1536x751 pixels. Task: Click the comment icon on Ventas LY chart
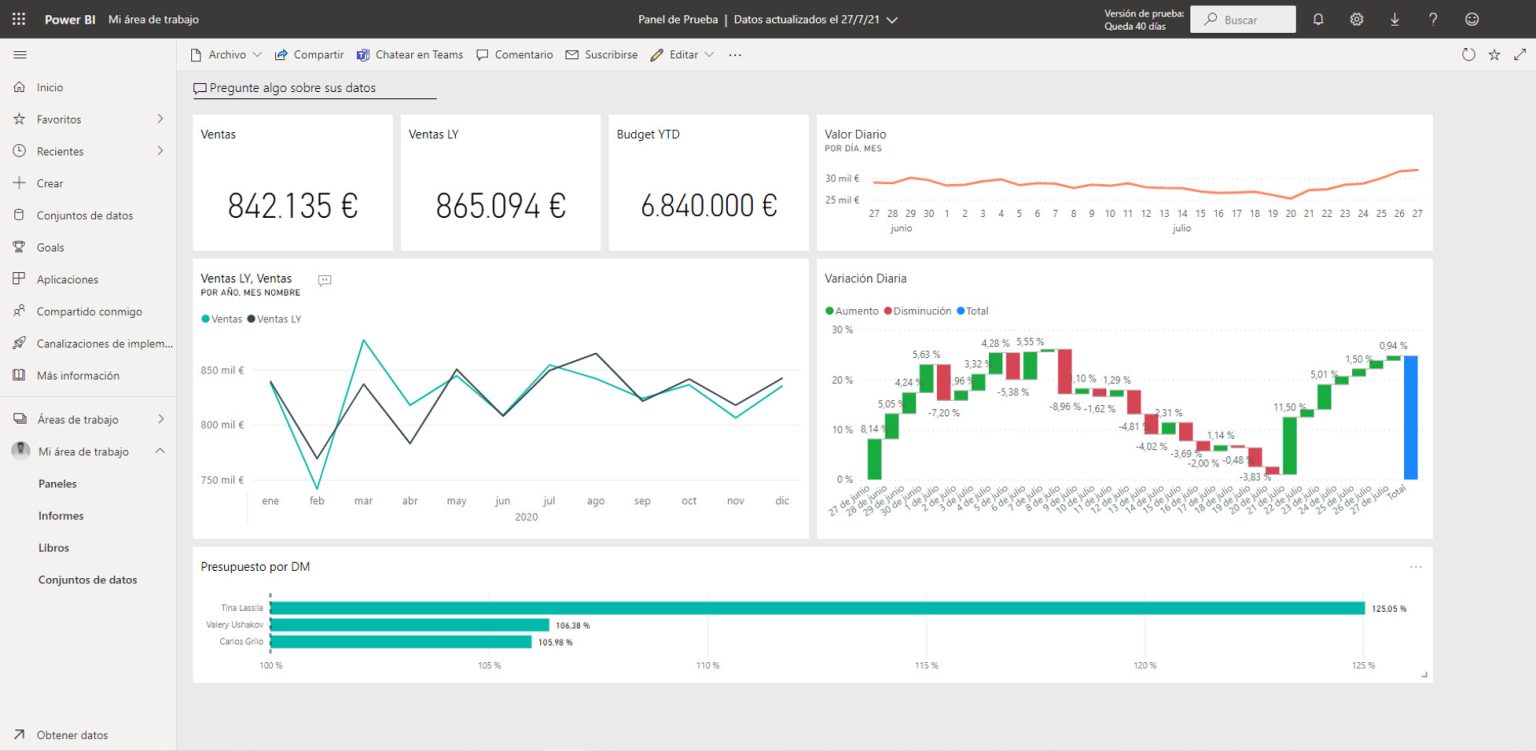point(324,281)
